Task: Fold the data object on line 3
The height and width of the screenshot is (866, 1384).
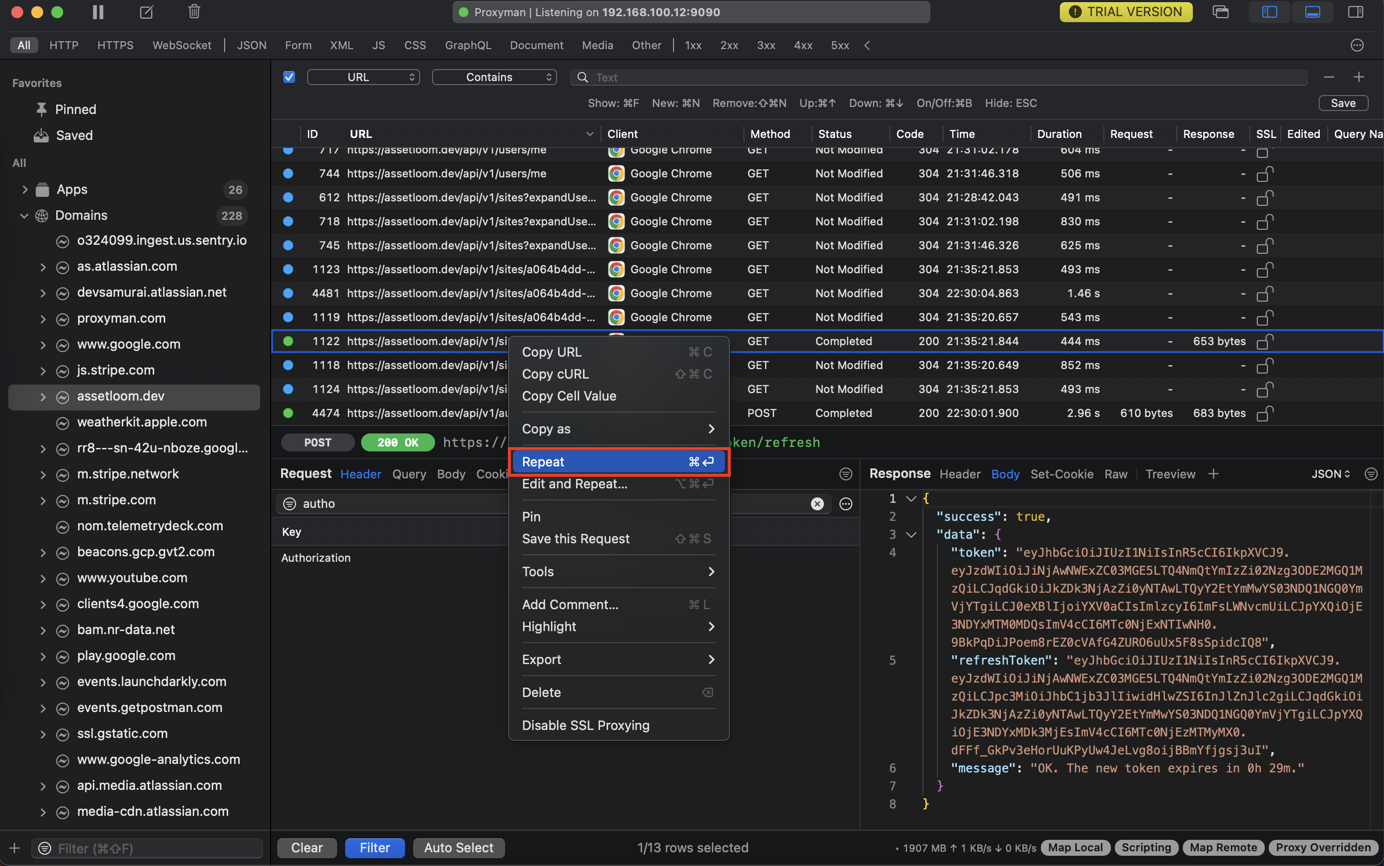Action: (x=911, y=534)
